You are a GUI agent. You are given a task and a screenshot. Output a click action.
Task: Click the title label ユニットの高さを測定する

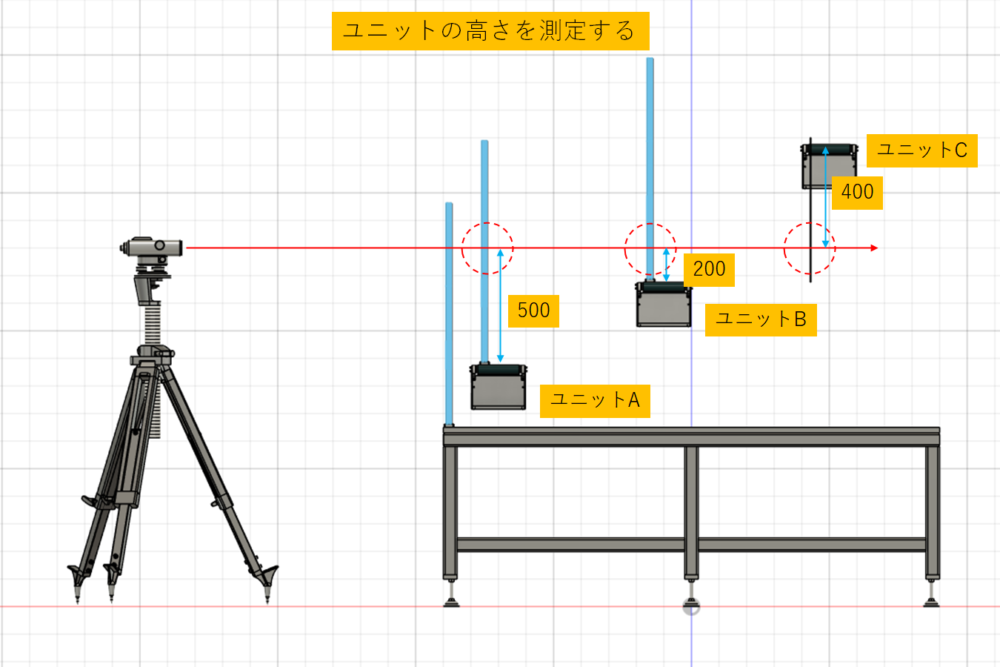489,31
